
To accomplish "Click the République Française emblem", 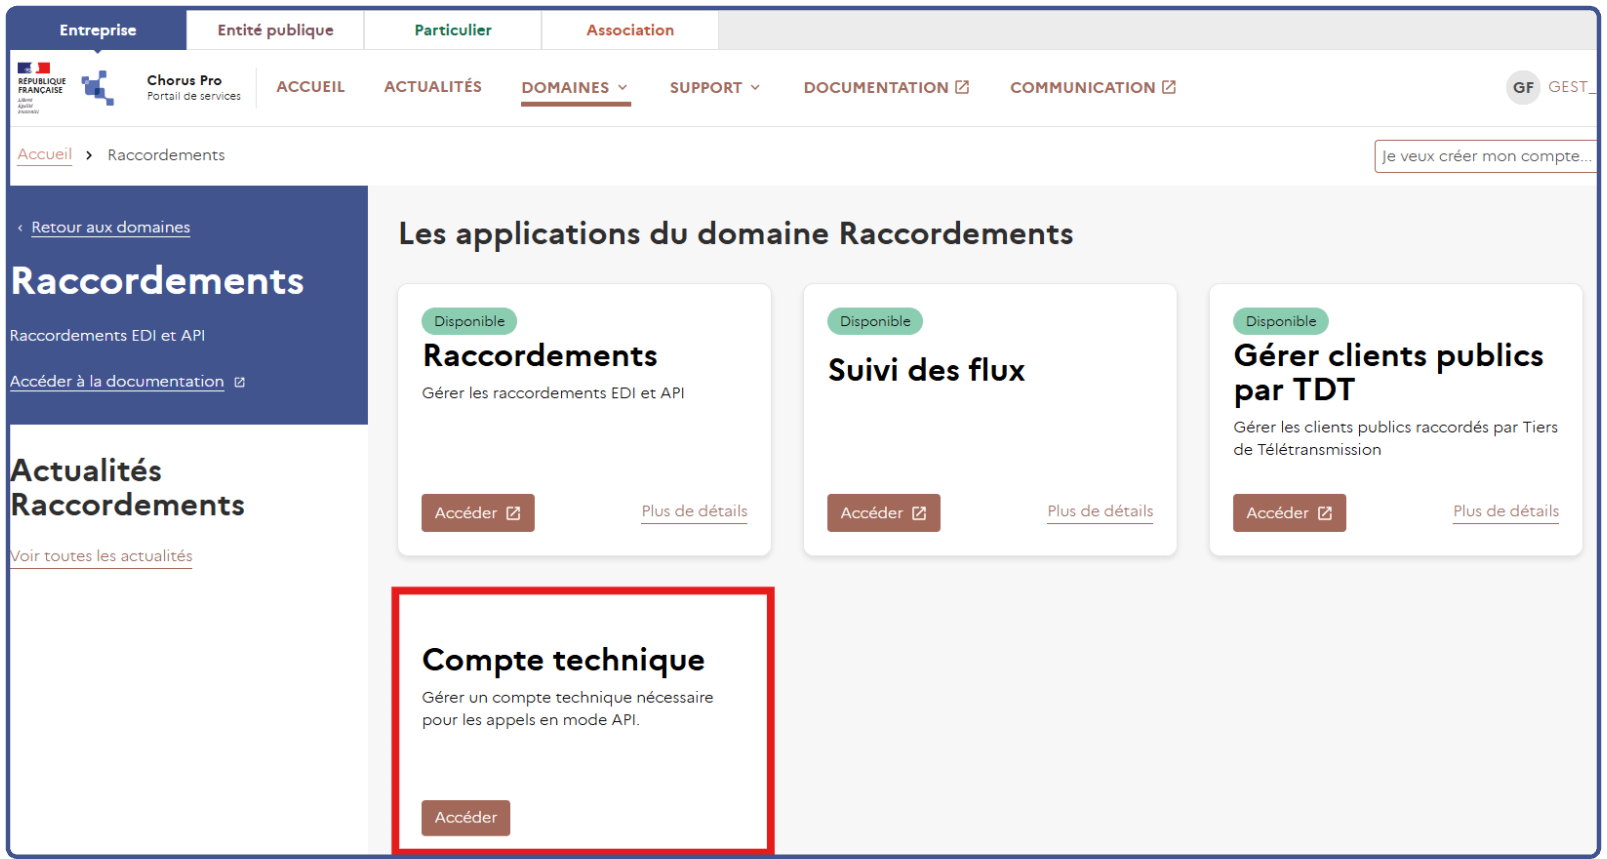I will [x=41, y=86].
